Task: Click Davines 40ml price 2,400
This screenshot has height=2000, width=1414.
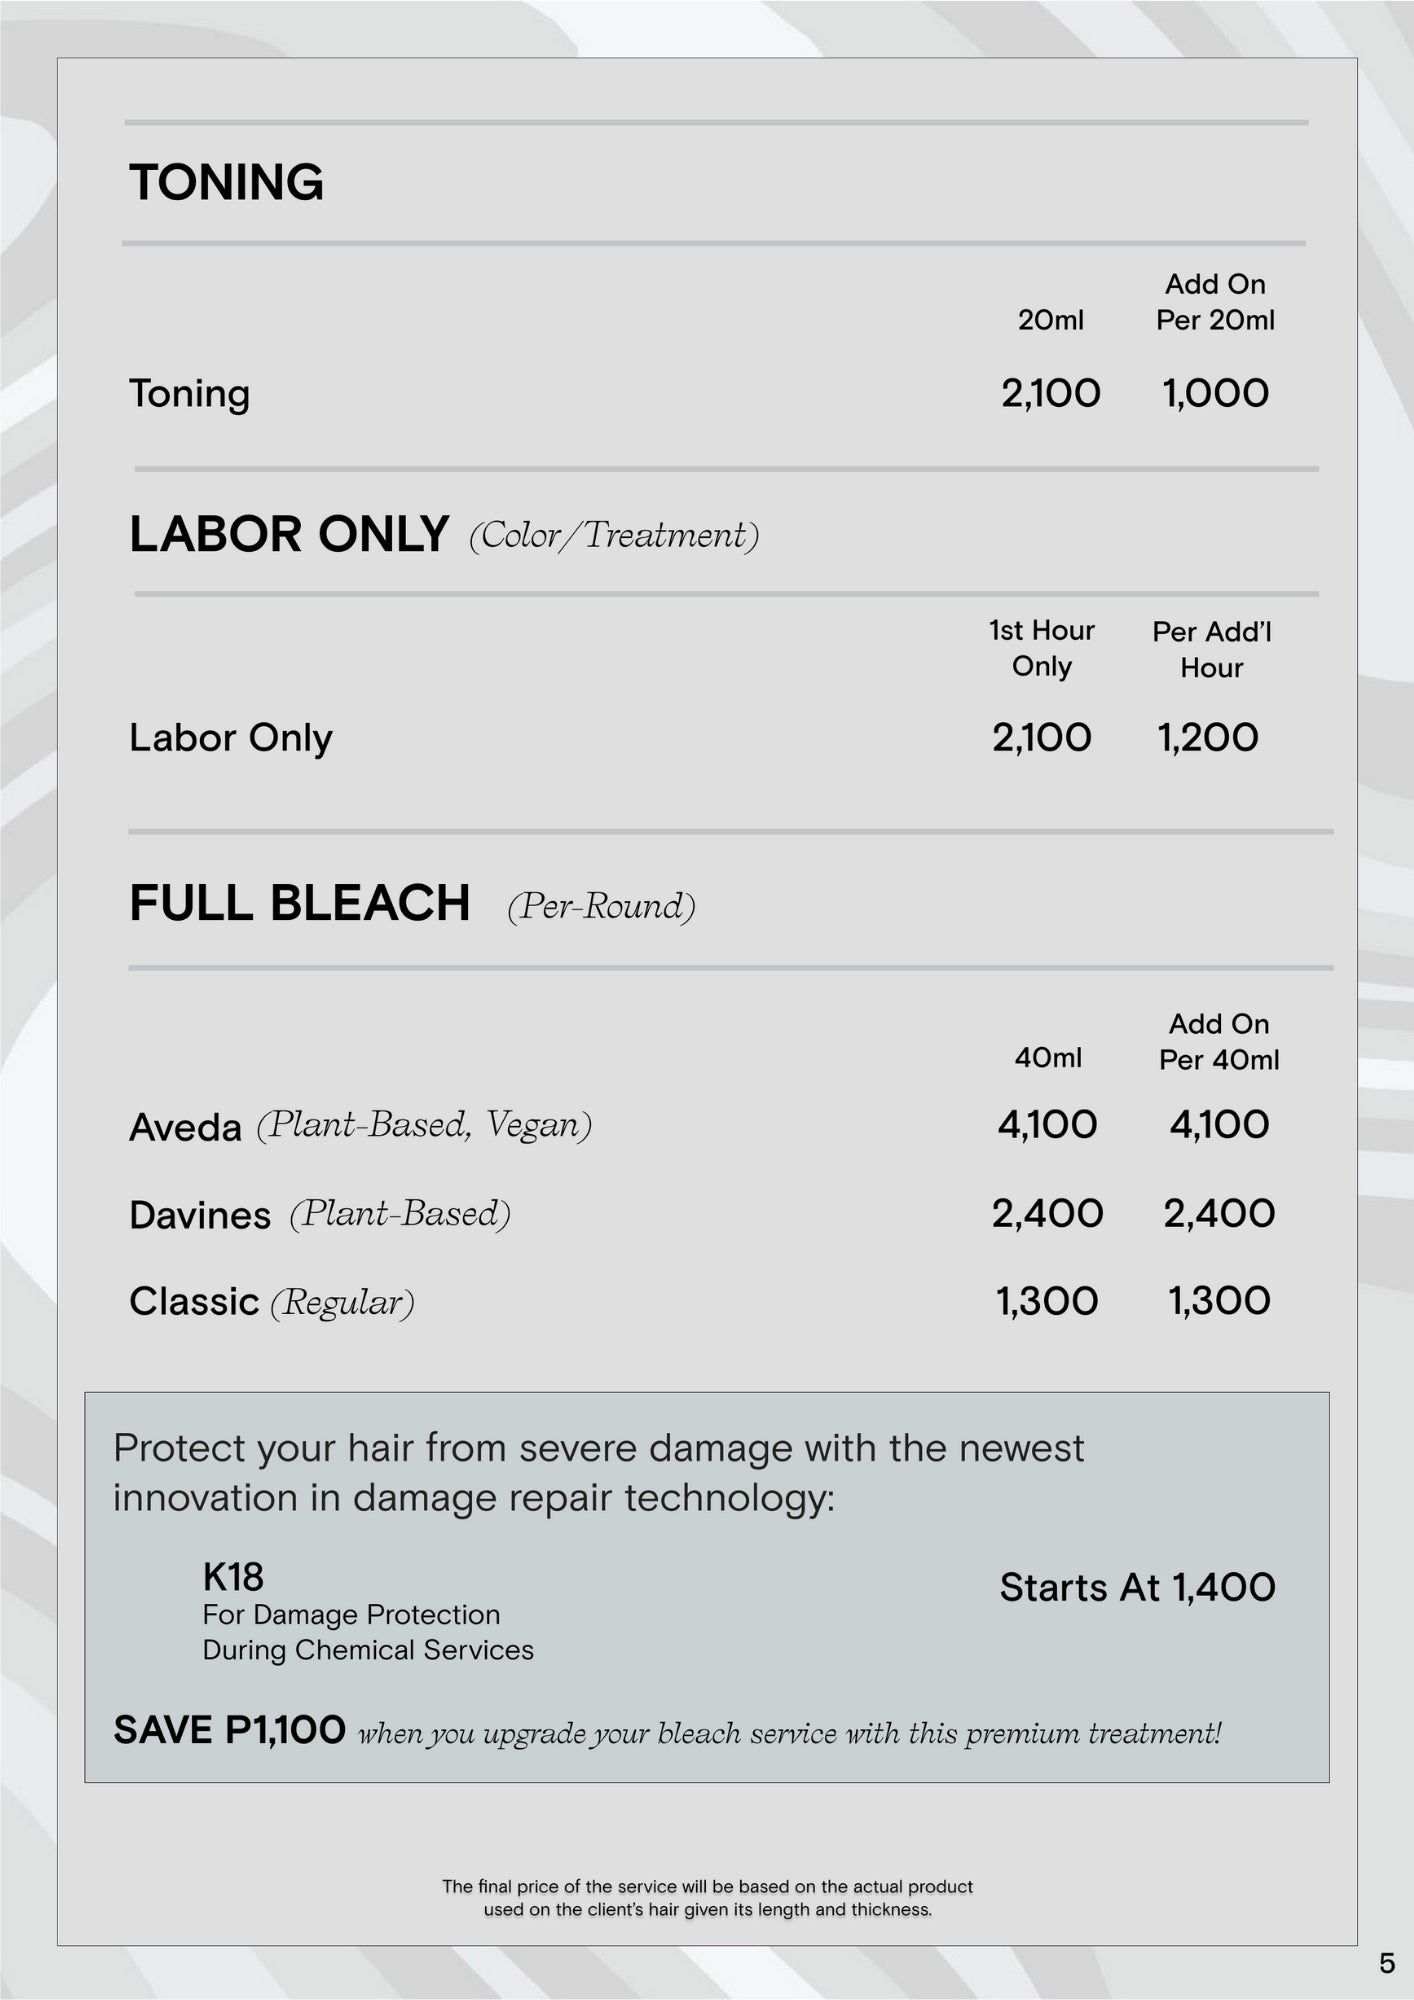Action: [x=1047, y=1214]
